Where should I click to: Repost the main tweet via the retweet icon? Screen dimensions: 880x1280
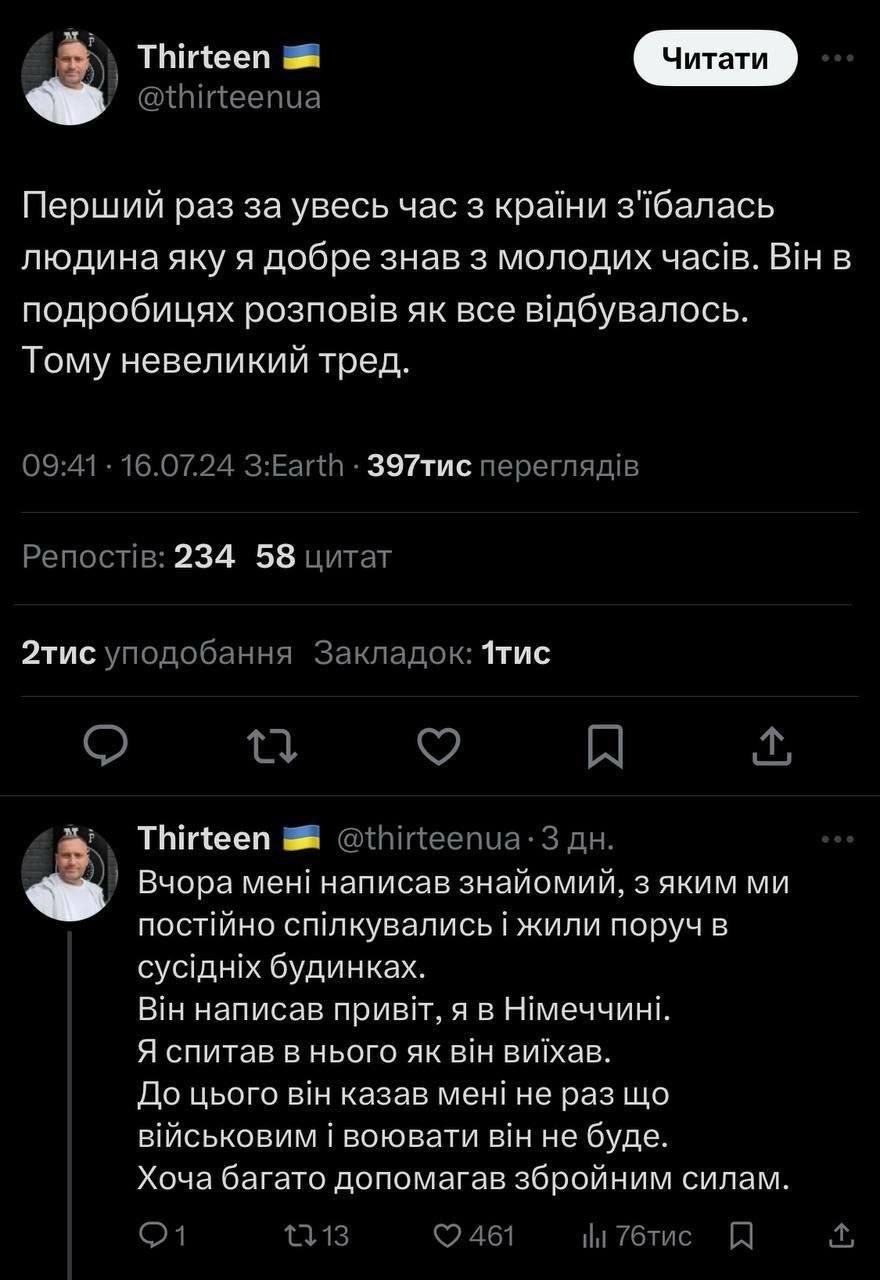point(272,746)
